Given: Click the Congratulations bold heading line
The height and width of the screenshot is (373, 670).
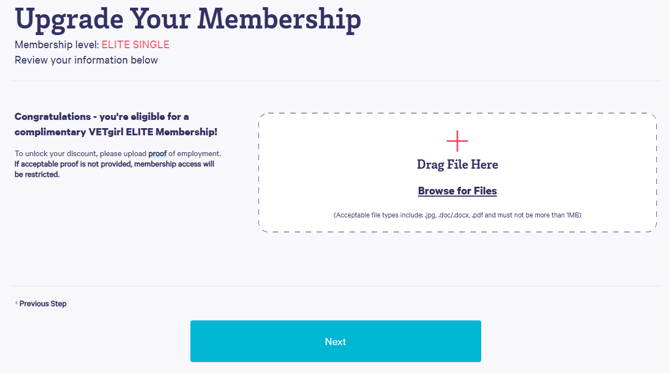Looking at the screenshot, I should coord(102,117).
